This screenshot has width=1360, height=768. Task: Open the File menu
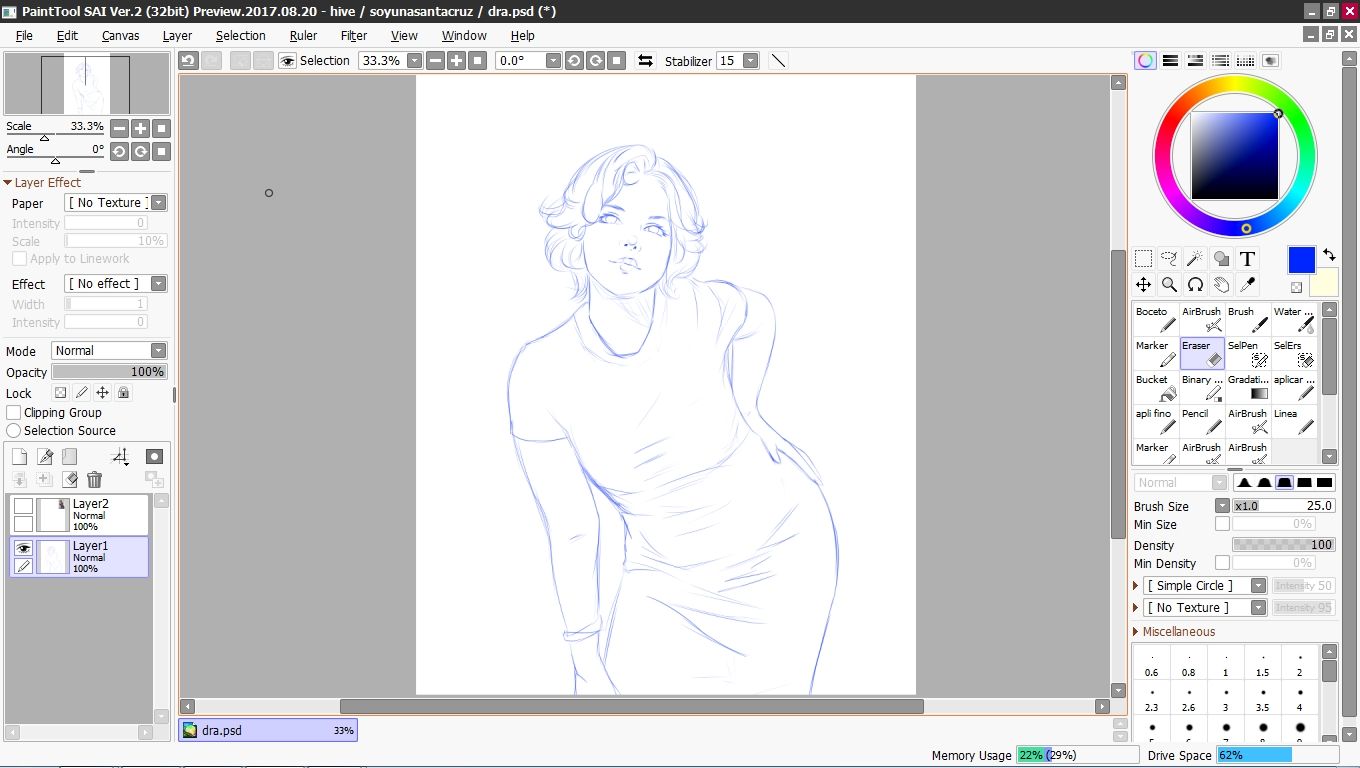click(24, 36)
